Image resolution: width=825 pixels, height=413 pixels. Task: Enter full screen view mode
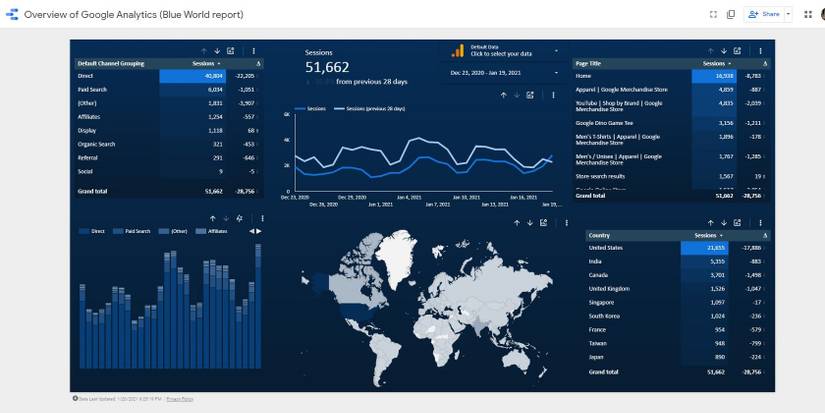tap(713, 14)
